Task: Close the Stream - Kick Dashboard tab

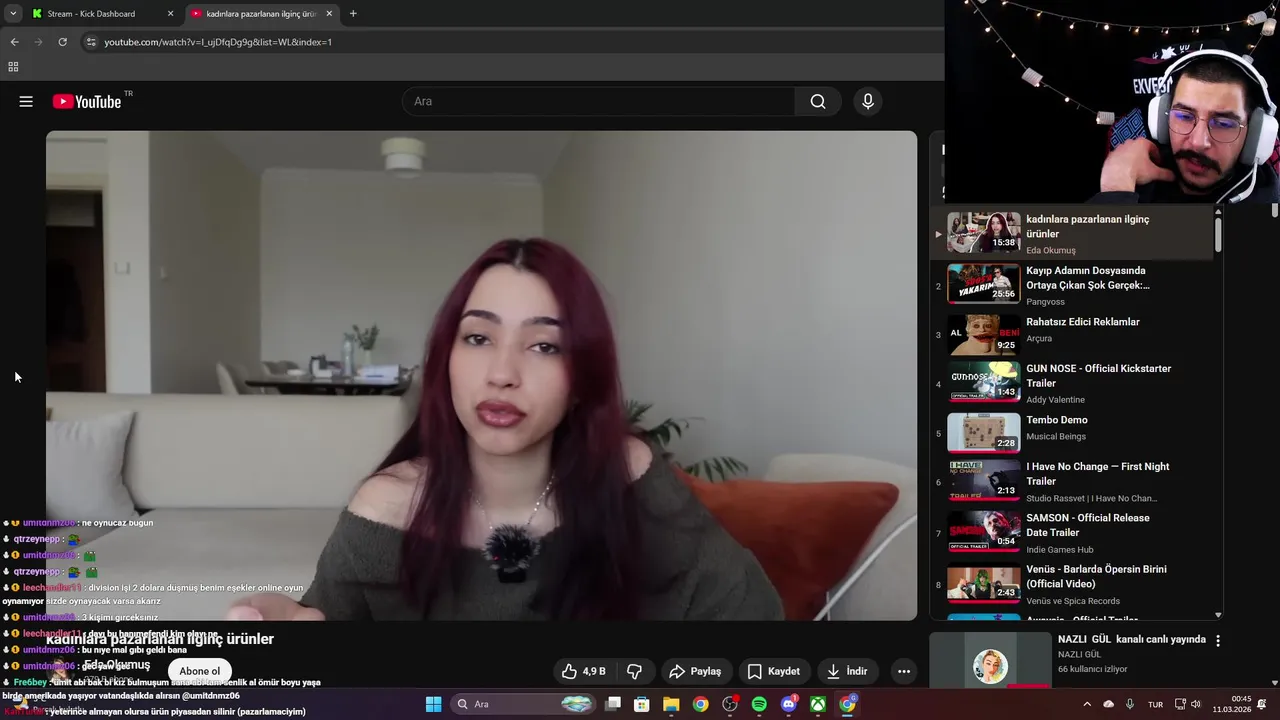Action: (170, 14)
